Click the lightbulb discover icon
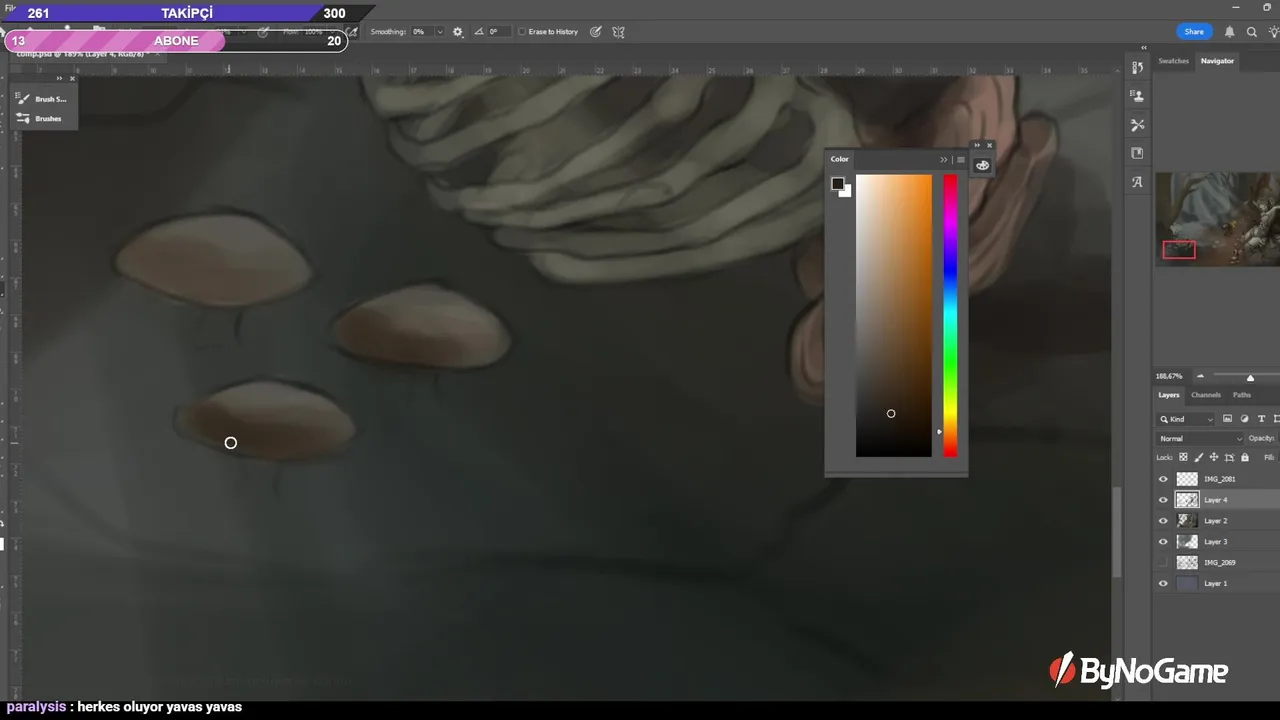 tap(1273, 32)
